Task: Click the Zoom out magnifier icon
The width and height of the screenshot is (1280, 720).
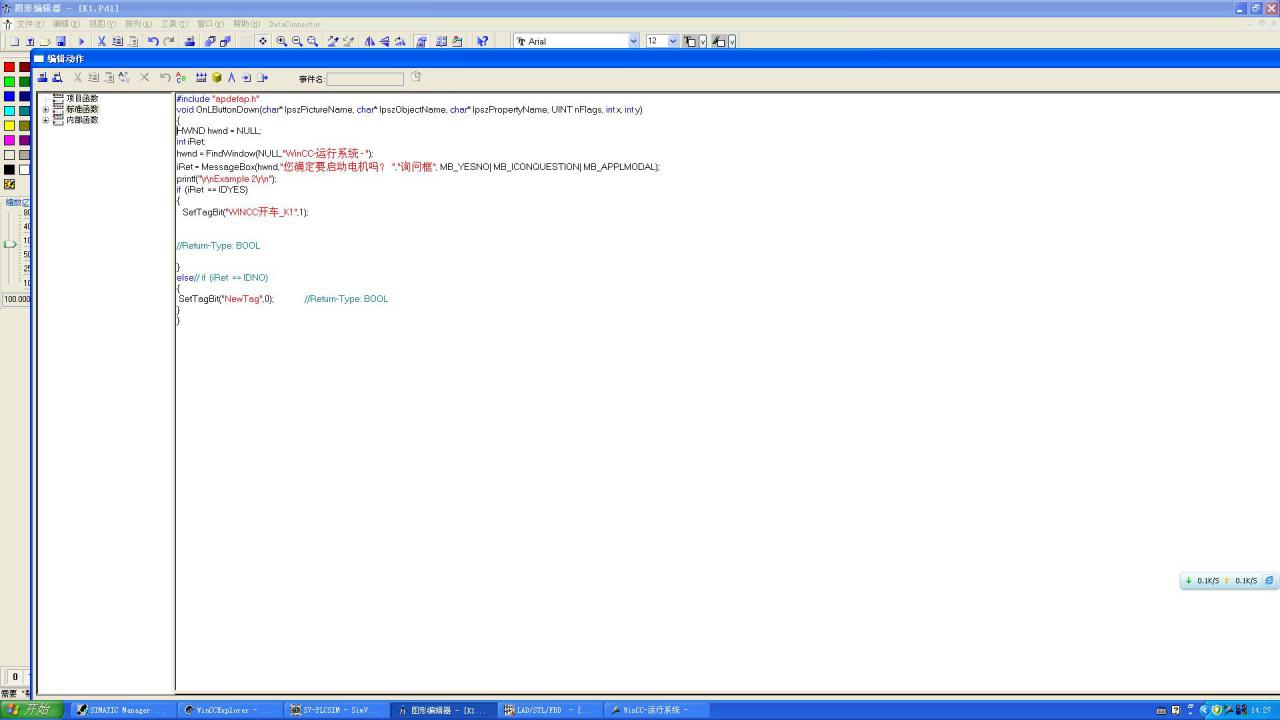Action: pyautogui.click(x=297, y=41)
